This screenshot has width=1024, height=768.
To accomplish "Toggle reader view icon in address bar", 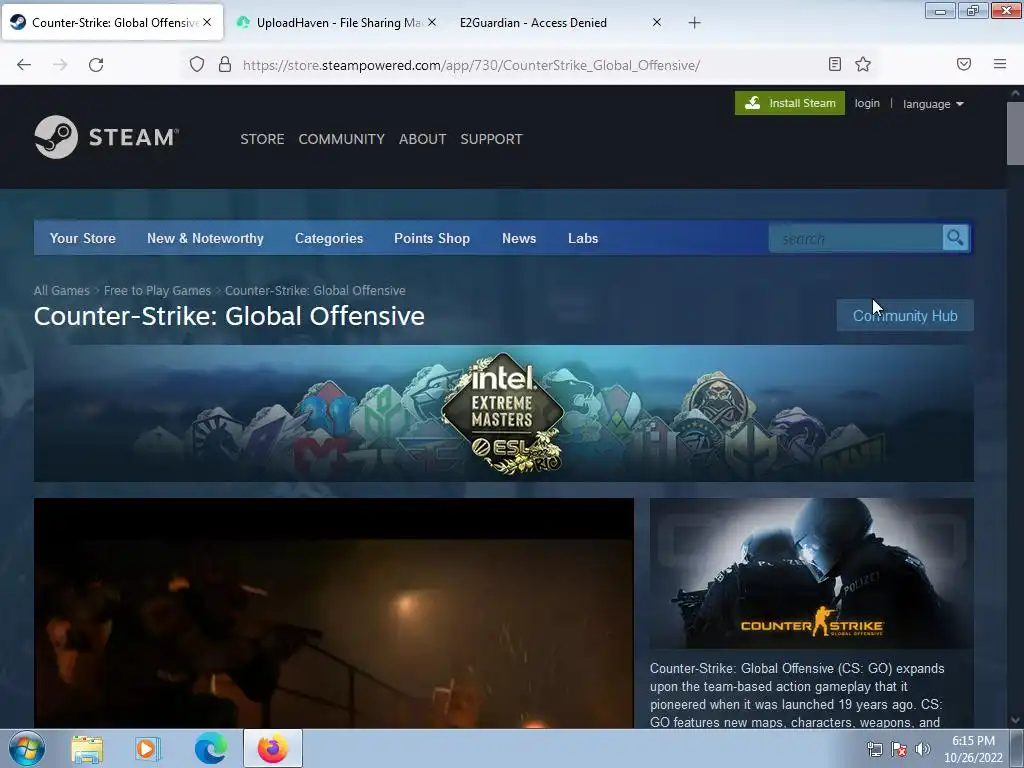I will click(x=835, y=64).
